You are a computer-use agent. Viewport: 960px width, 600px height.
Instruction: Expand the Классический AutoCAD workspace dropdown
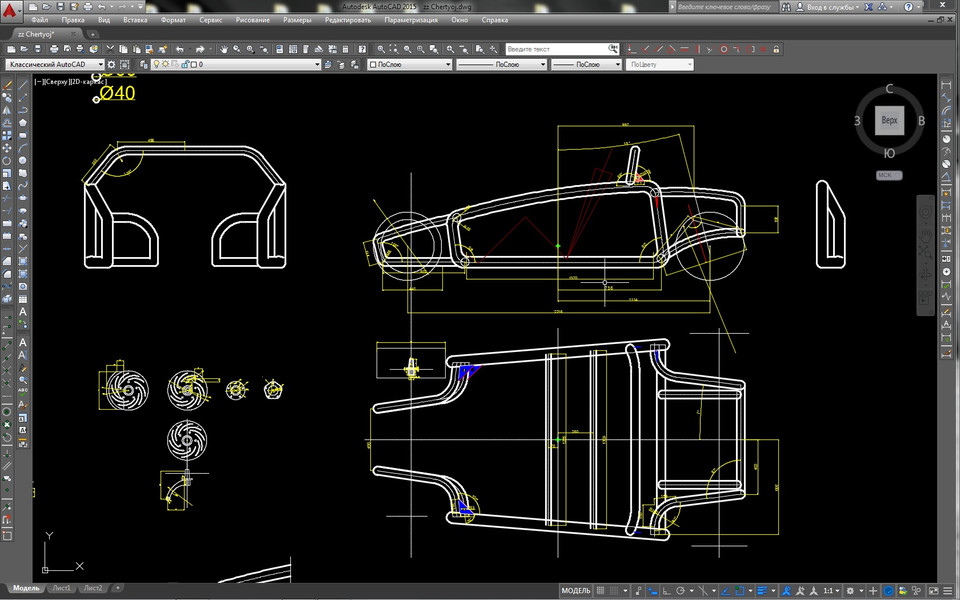point(100,64)
